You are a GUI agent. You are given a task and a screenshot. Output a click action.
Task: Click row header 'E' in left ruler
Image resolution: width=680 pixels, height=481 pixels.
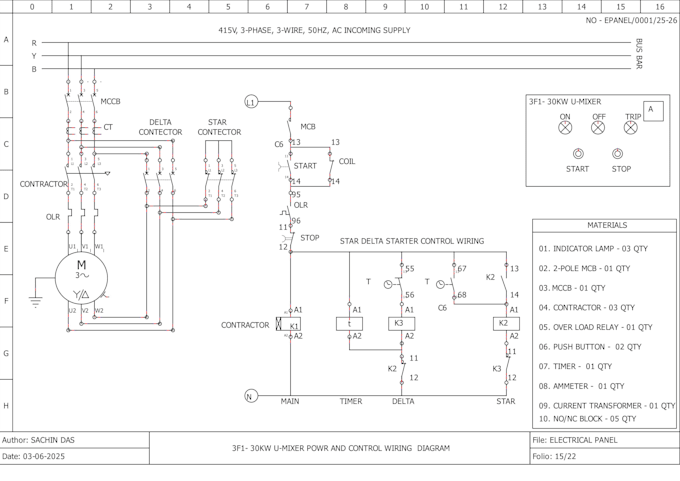tap(6, 249)
